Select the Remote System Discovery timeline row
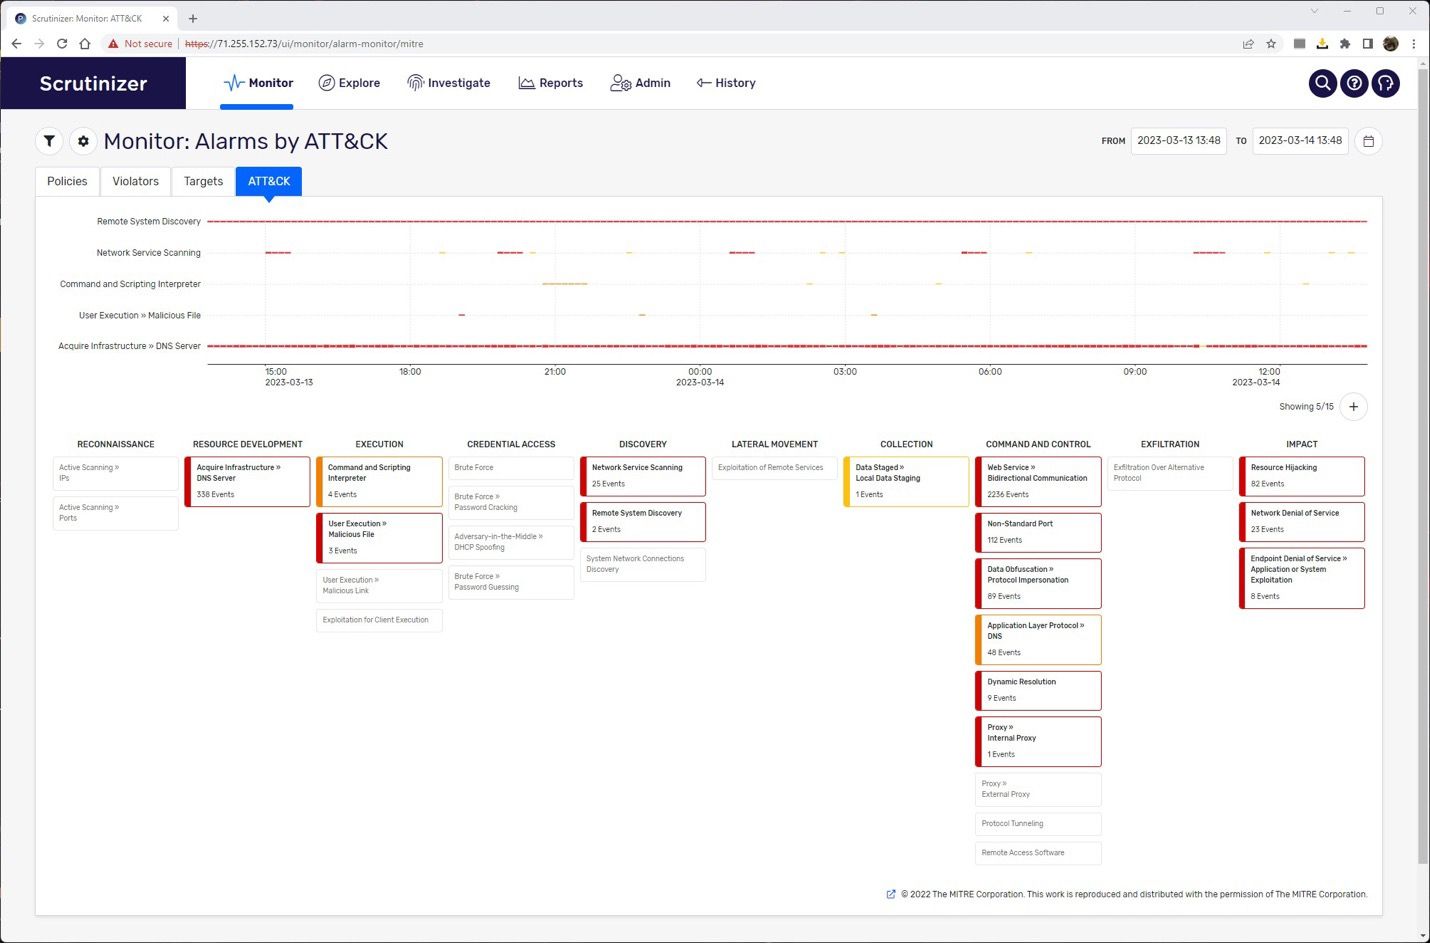Viewport: 1430px width, 947px height. coord(148,221)
